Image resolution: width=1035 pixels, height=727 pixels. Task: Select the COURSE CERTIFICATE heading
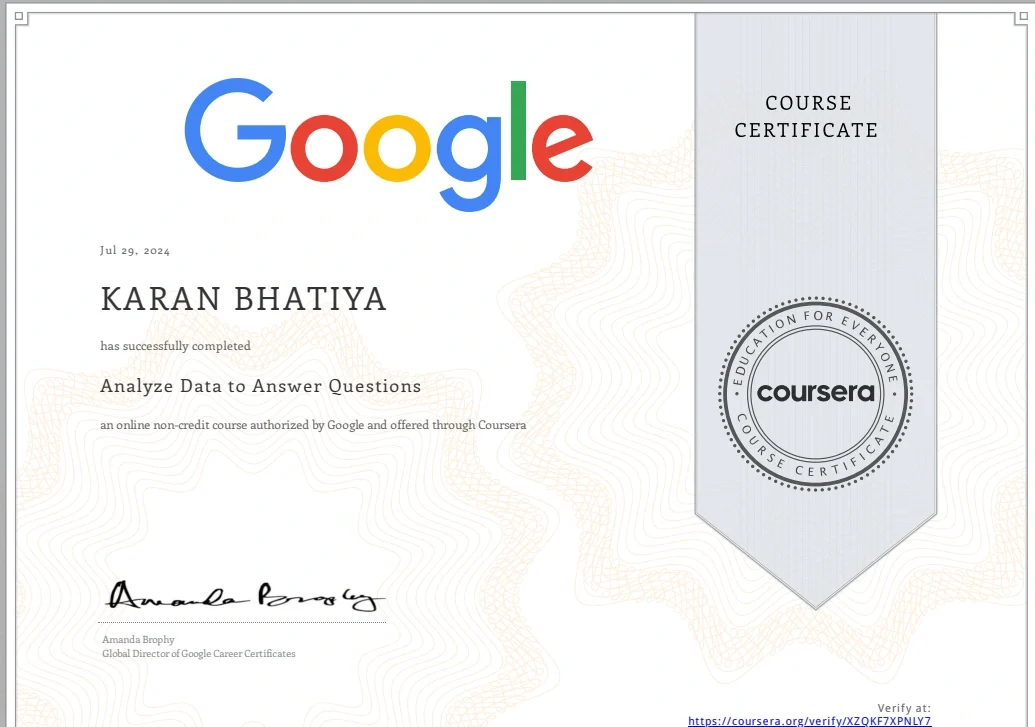click(x=806, y=117)
